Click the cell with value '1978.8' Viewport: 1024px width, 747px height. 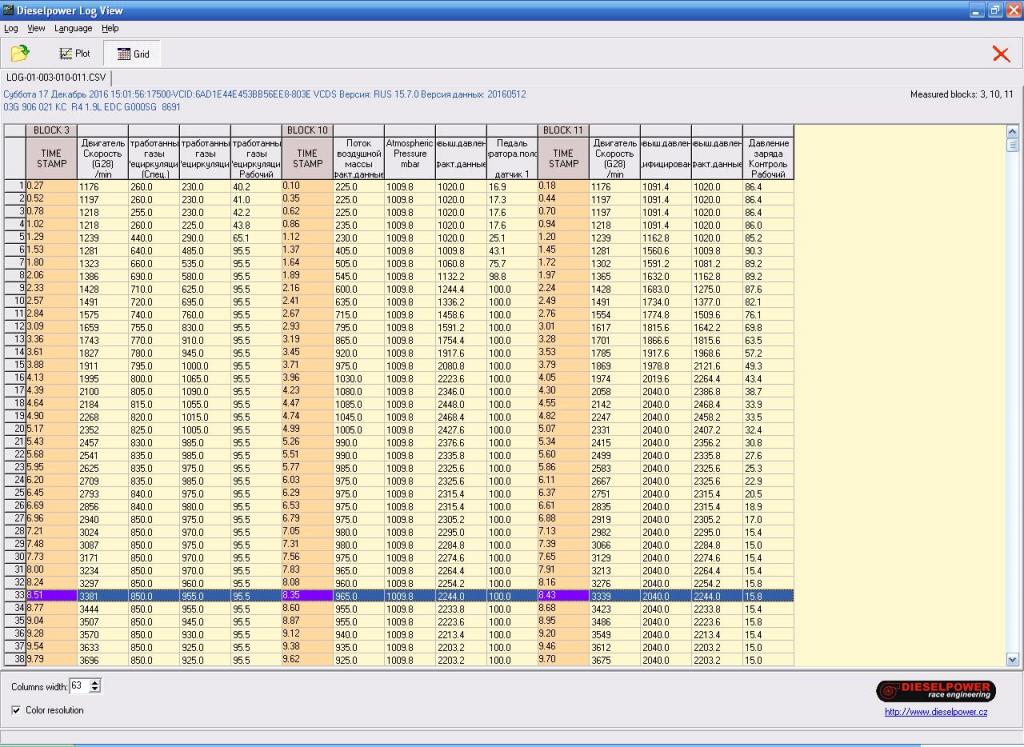point(665,365)
